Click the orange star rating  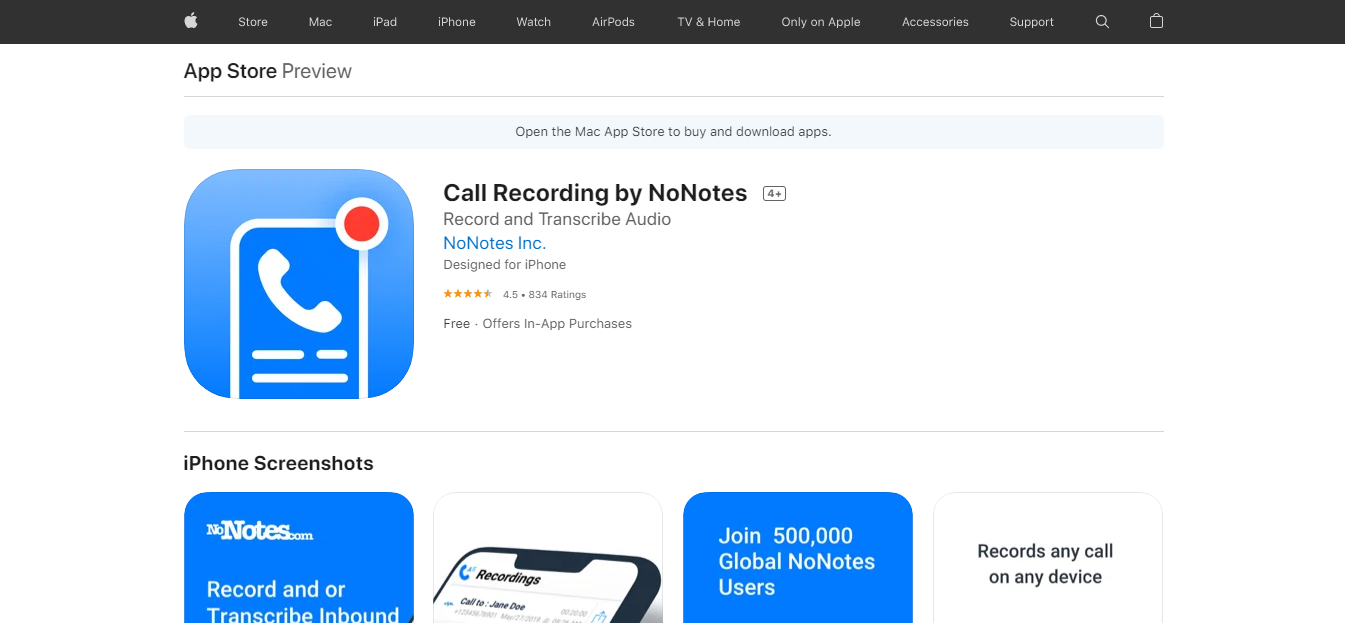pyautogui.click(x=468, y=294)
